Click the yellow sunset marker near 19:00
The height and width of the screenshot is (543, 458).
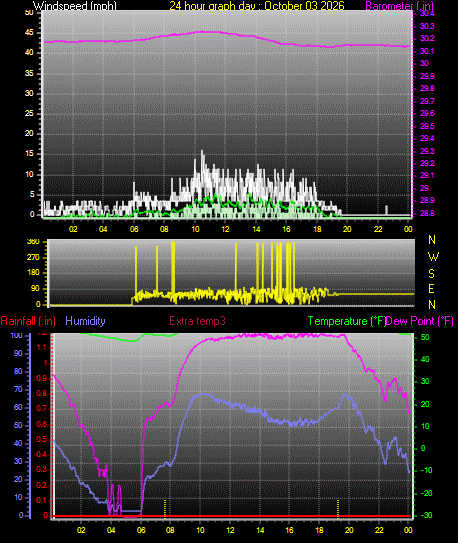[338, 509]
